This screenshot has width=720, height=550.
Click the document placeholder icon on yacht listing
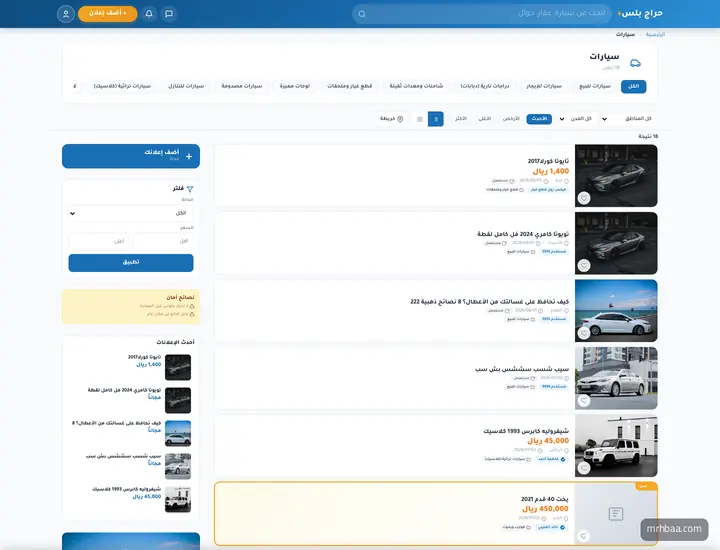[x=616, y=514]
